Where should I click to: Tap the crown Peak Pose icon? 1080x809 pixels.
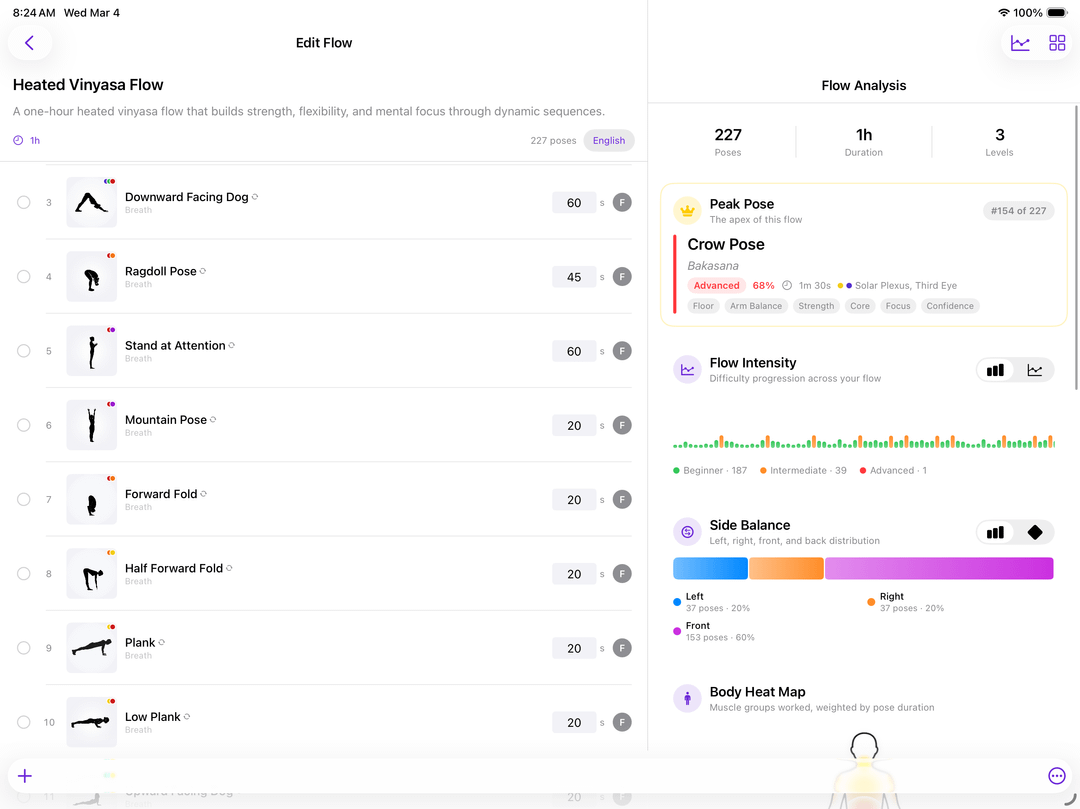687,211
